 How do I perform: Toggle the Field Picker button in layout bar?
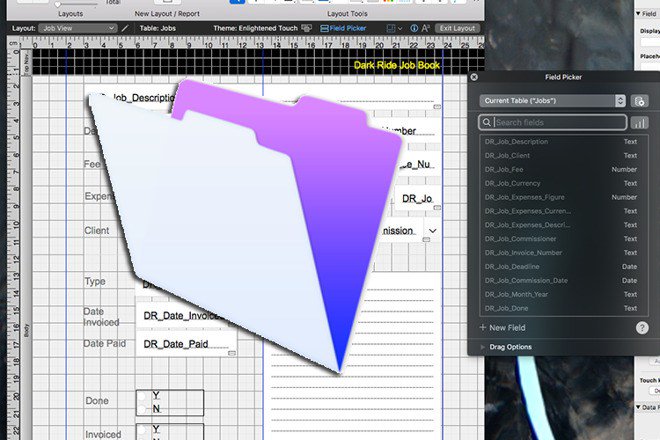343,28
